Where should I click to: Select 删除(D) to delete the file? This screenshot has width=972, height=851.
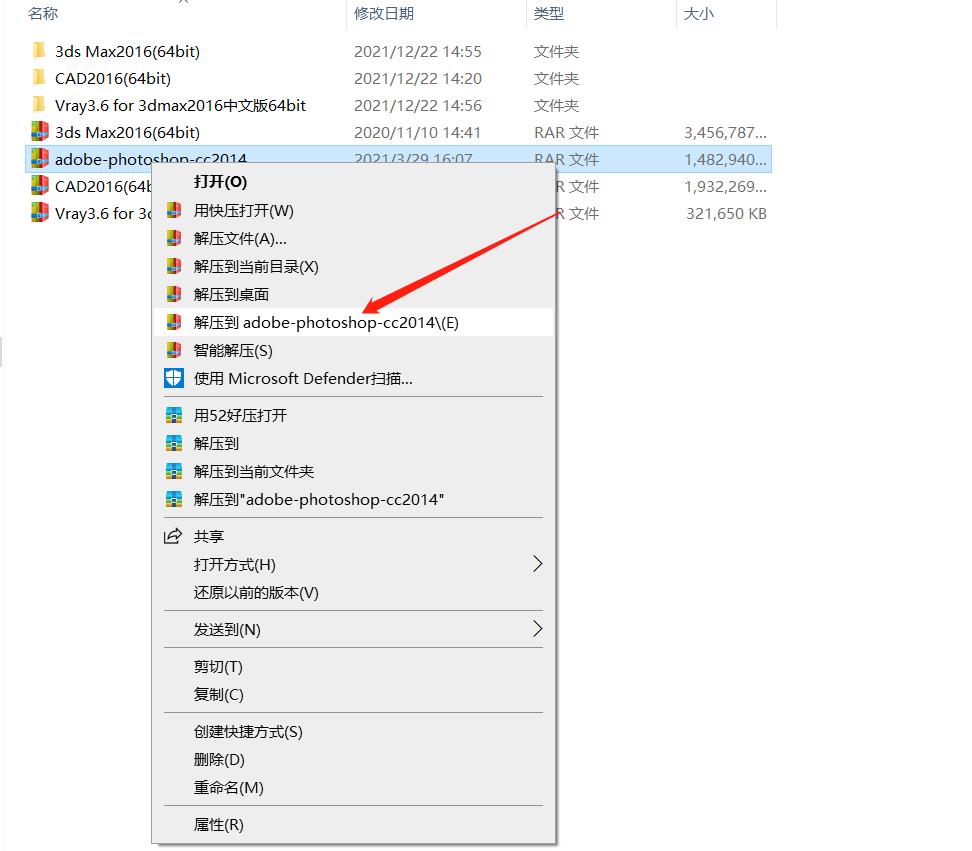219,759
